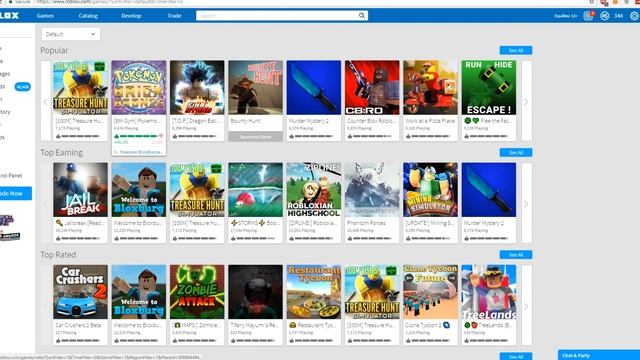
Task: Click the Phantom Forces title text
Action: pos(366,223)
